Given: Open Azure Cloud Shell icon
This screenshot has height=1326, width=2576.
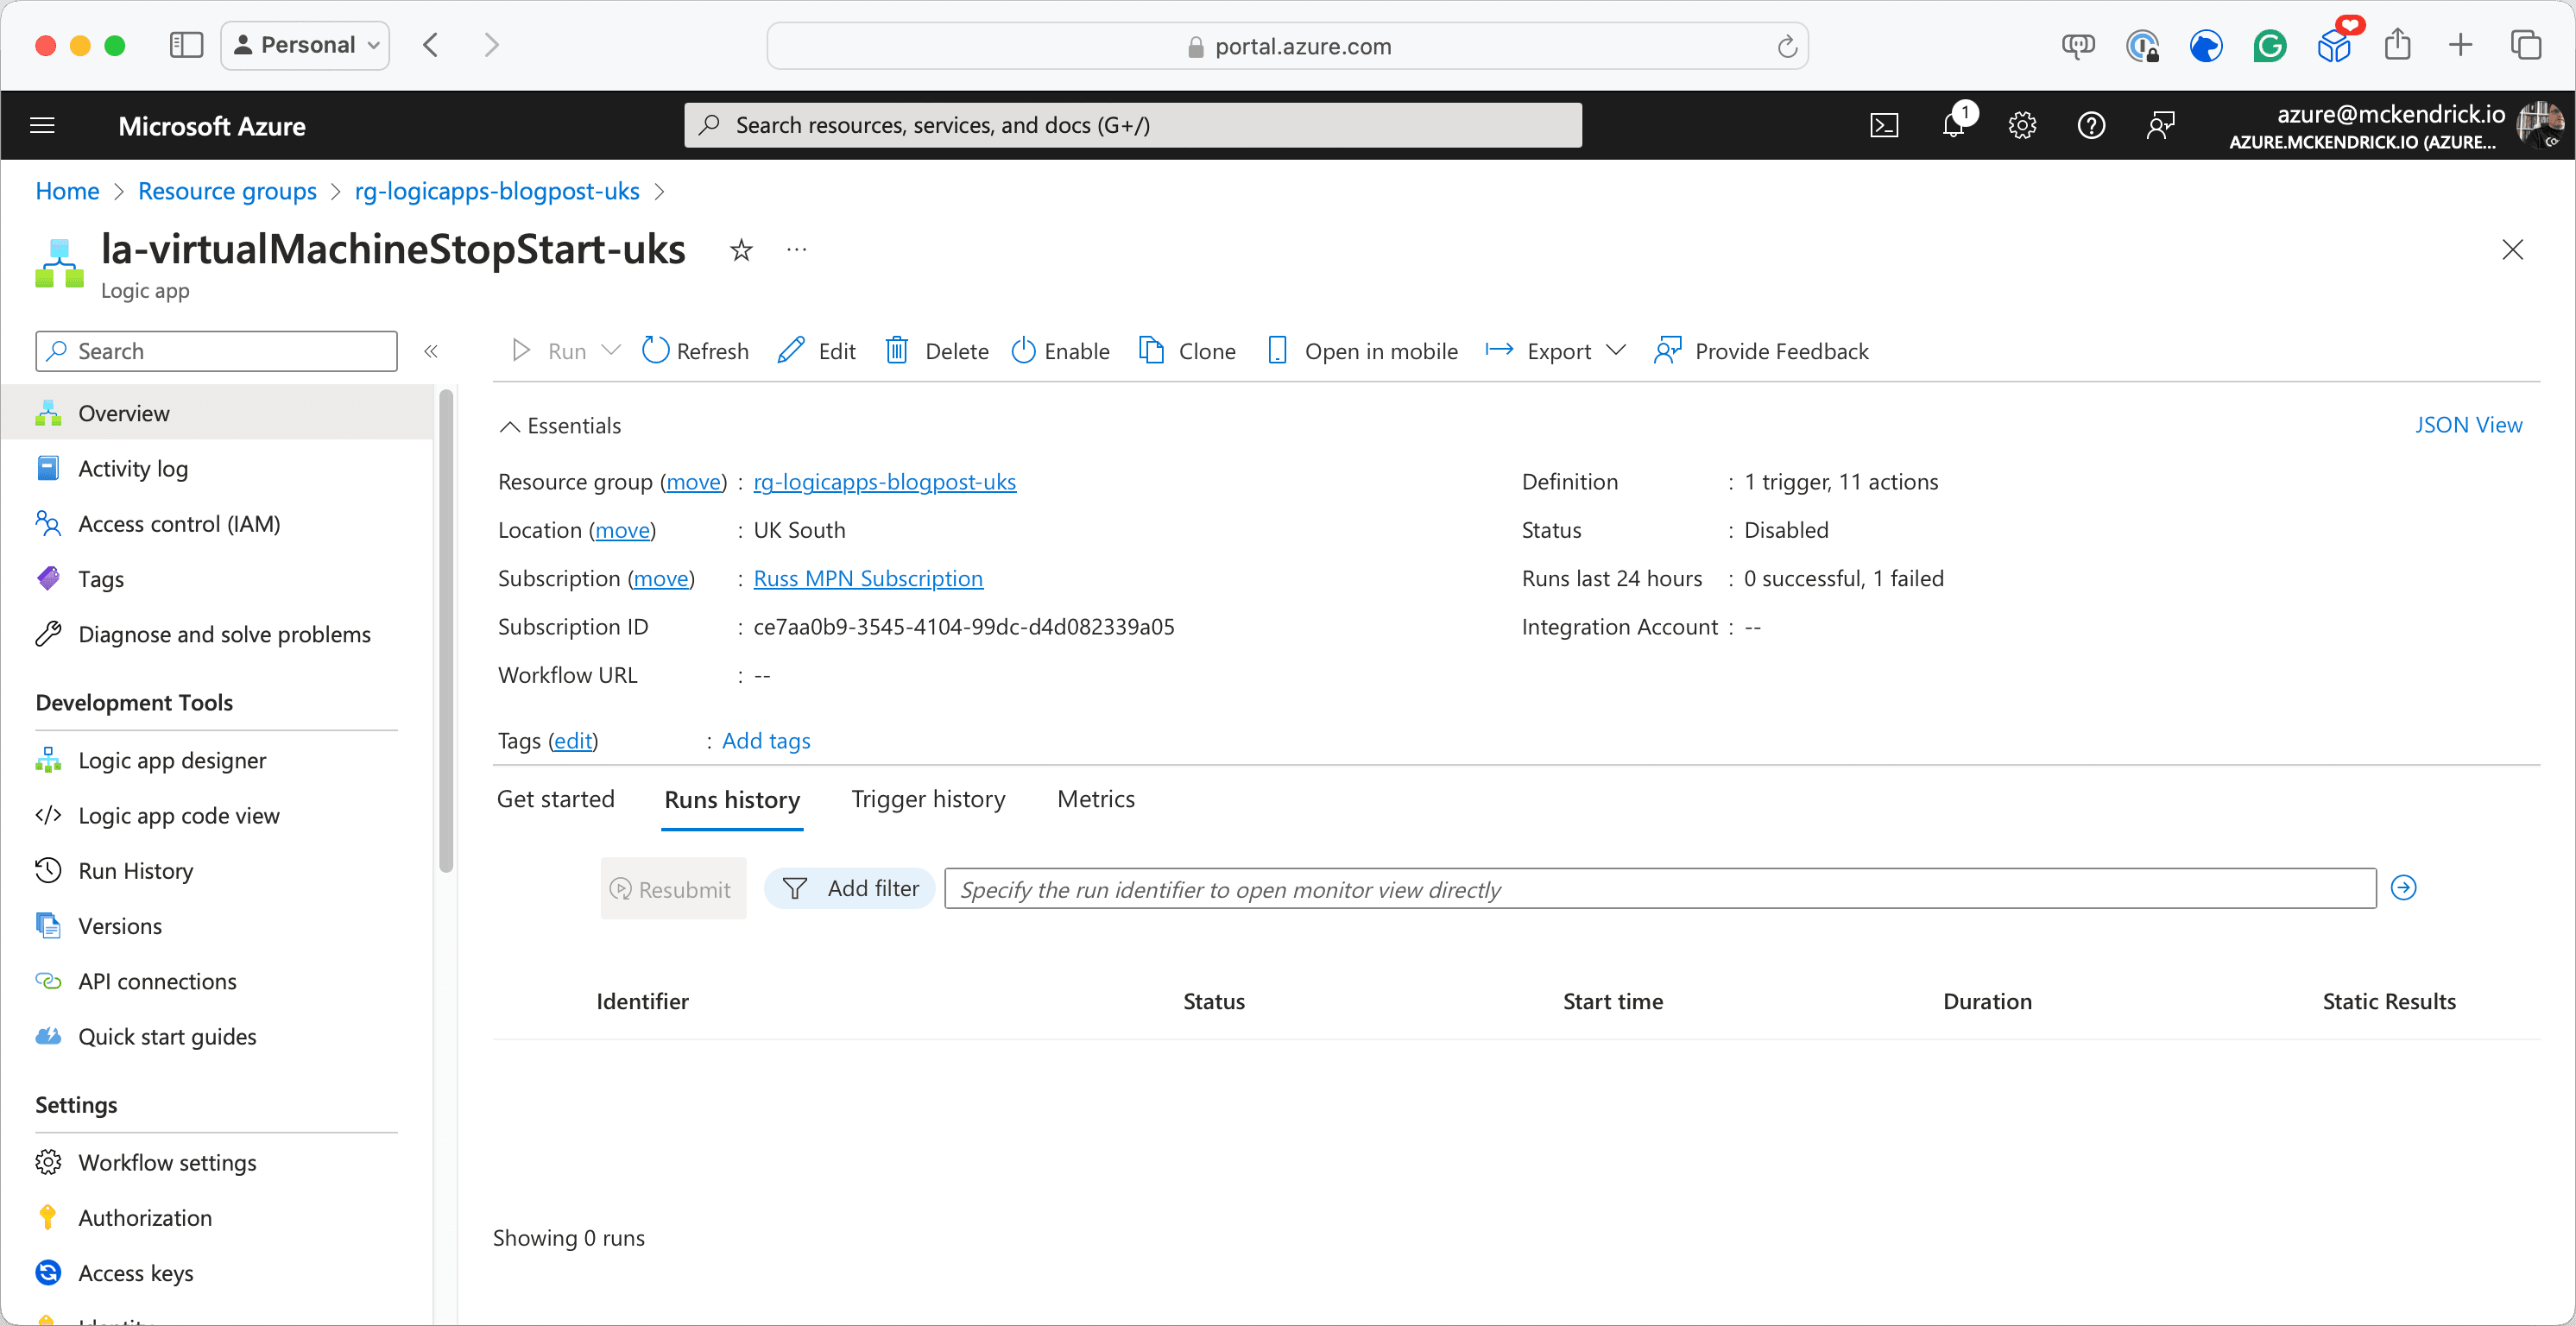Looking at the screenshot, I should (1884, 125).
